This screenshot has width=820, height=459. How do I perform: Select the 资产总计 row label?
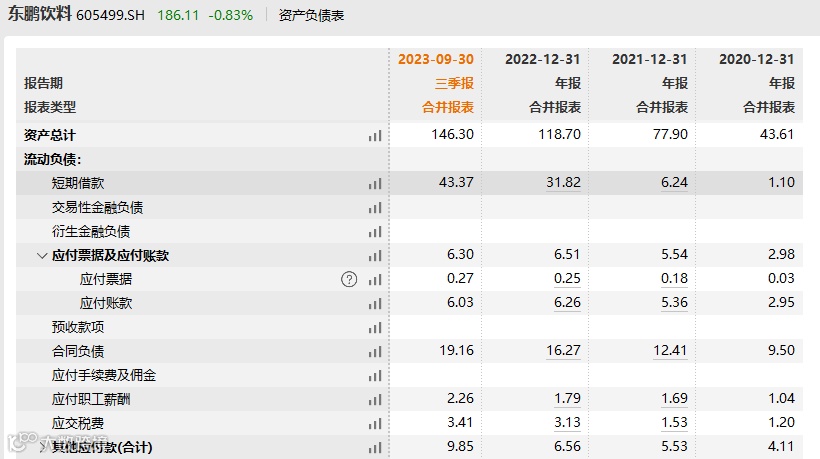[x=50, y=135]
